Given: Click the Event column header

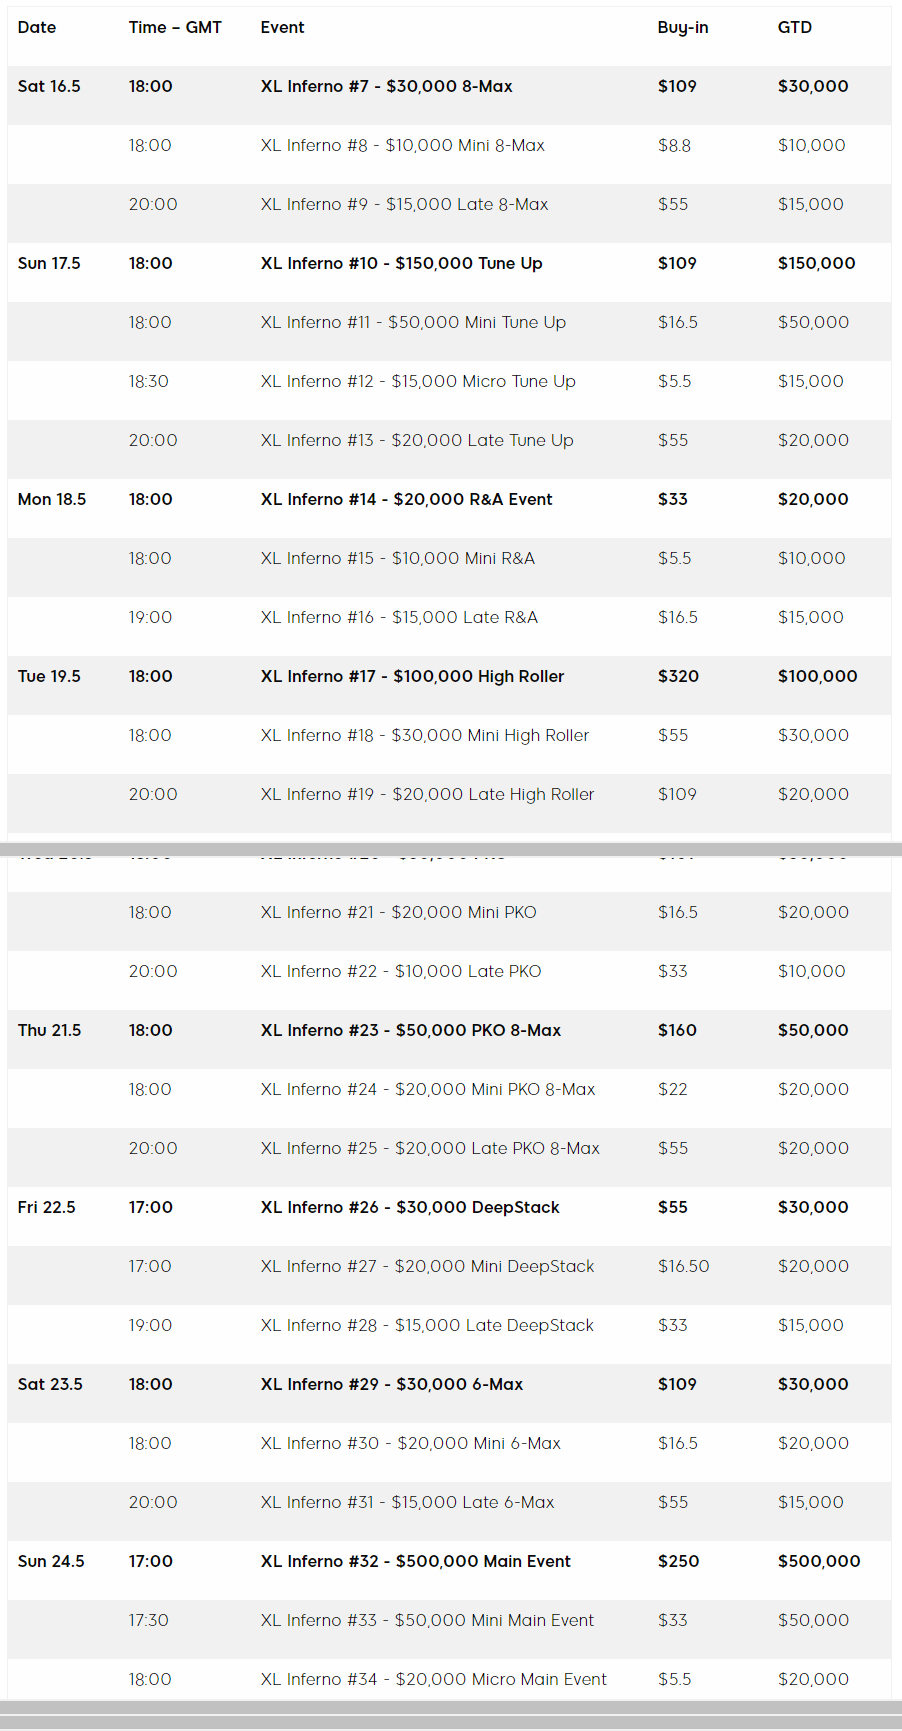Looking at the screenshot, I should pyautogui.click(x=282, y=27).
